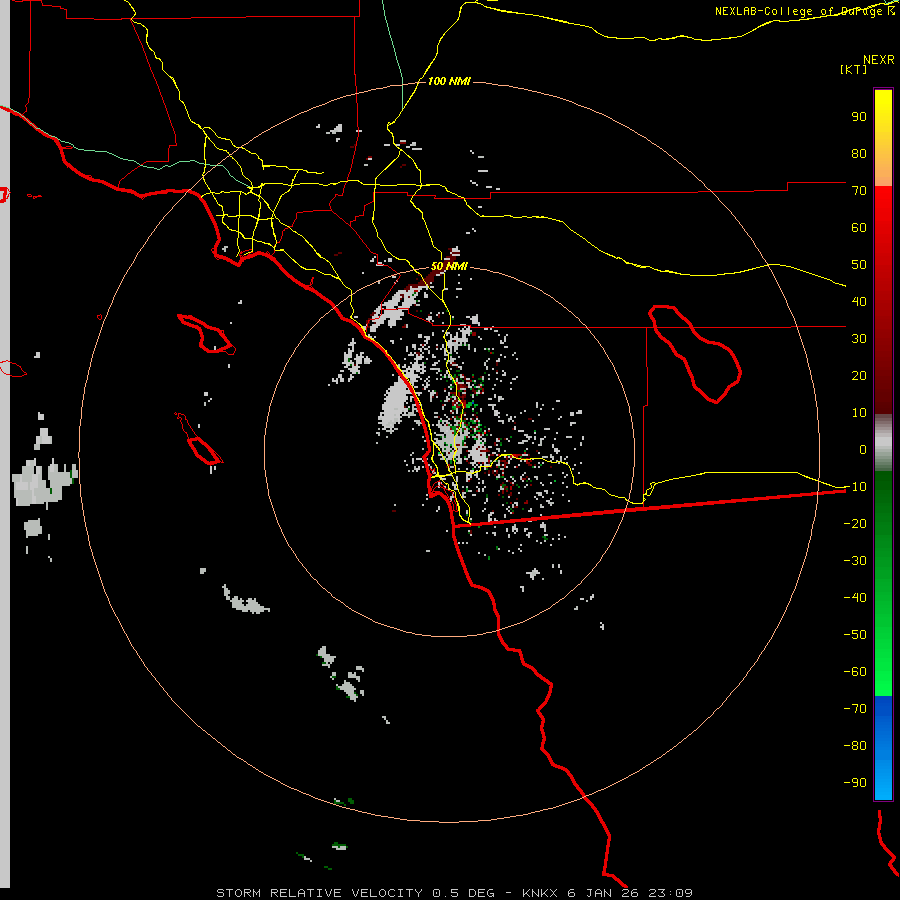
Task: Click the "100 NMI" range ring label
Action: (x=449, y=82)
